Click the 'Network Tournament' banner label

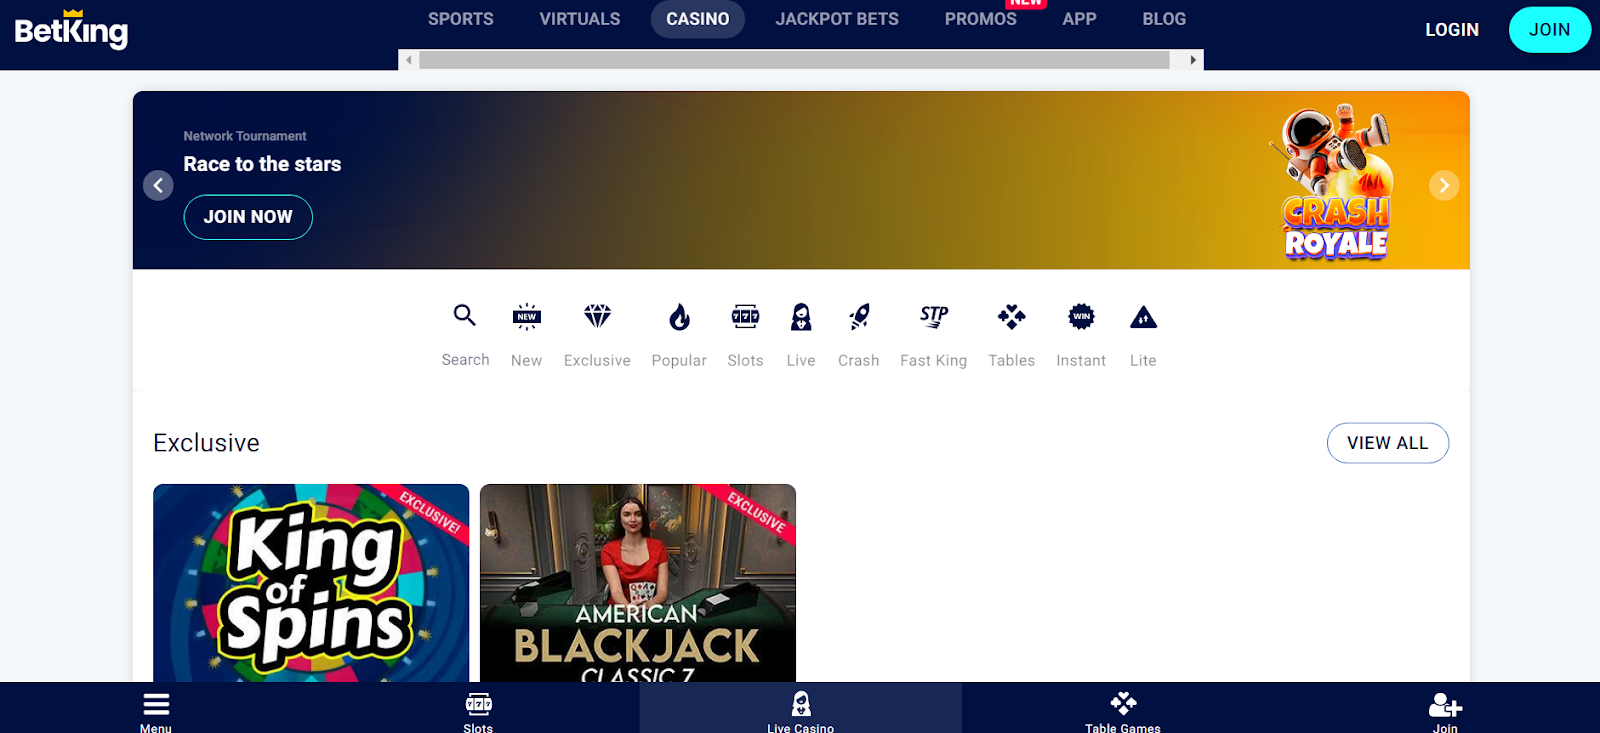click(245, 136)
